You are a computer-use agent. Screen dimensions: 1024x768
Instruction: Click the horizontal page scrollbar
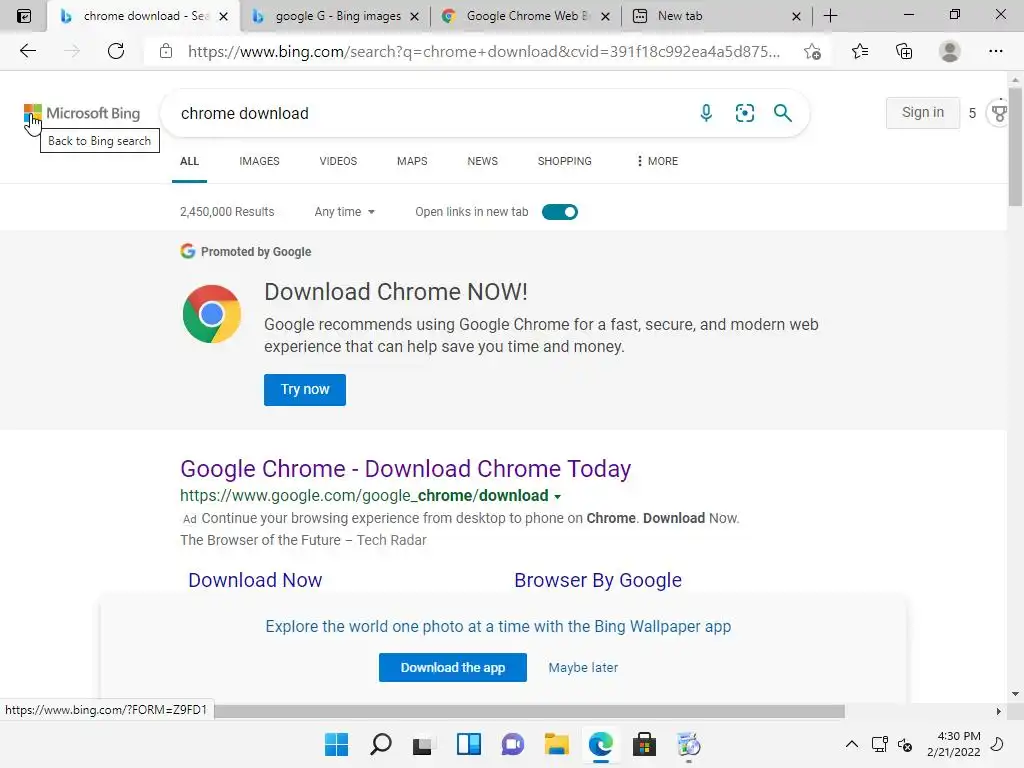pos(529,711)
